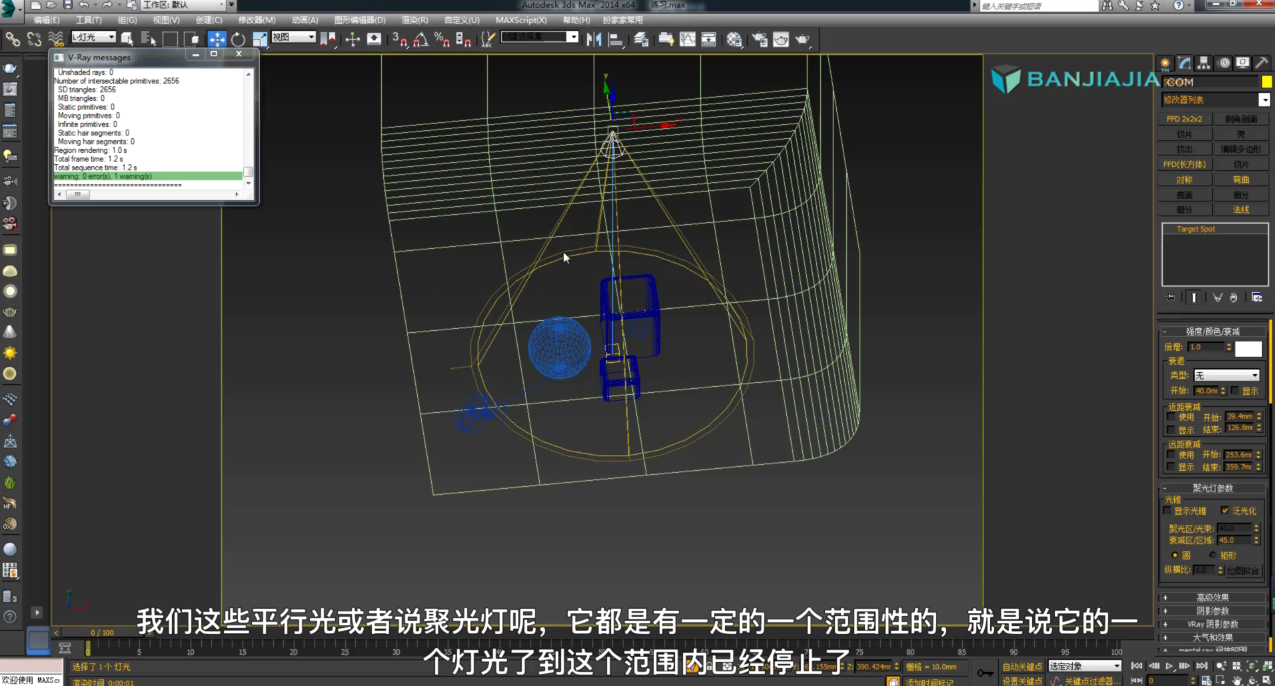Toggle the Percent Snap icon

click(x=442, y=39)
